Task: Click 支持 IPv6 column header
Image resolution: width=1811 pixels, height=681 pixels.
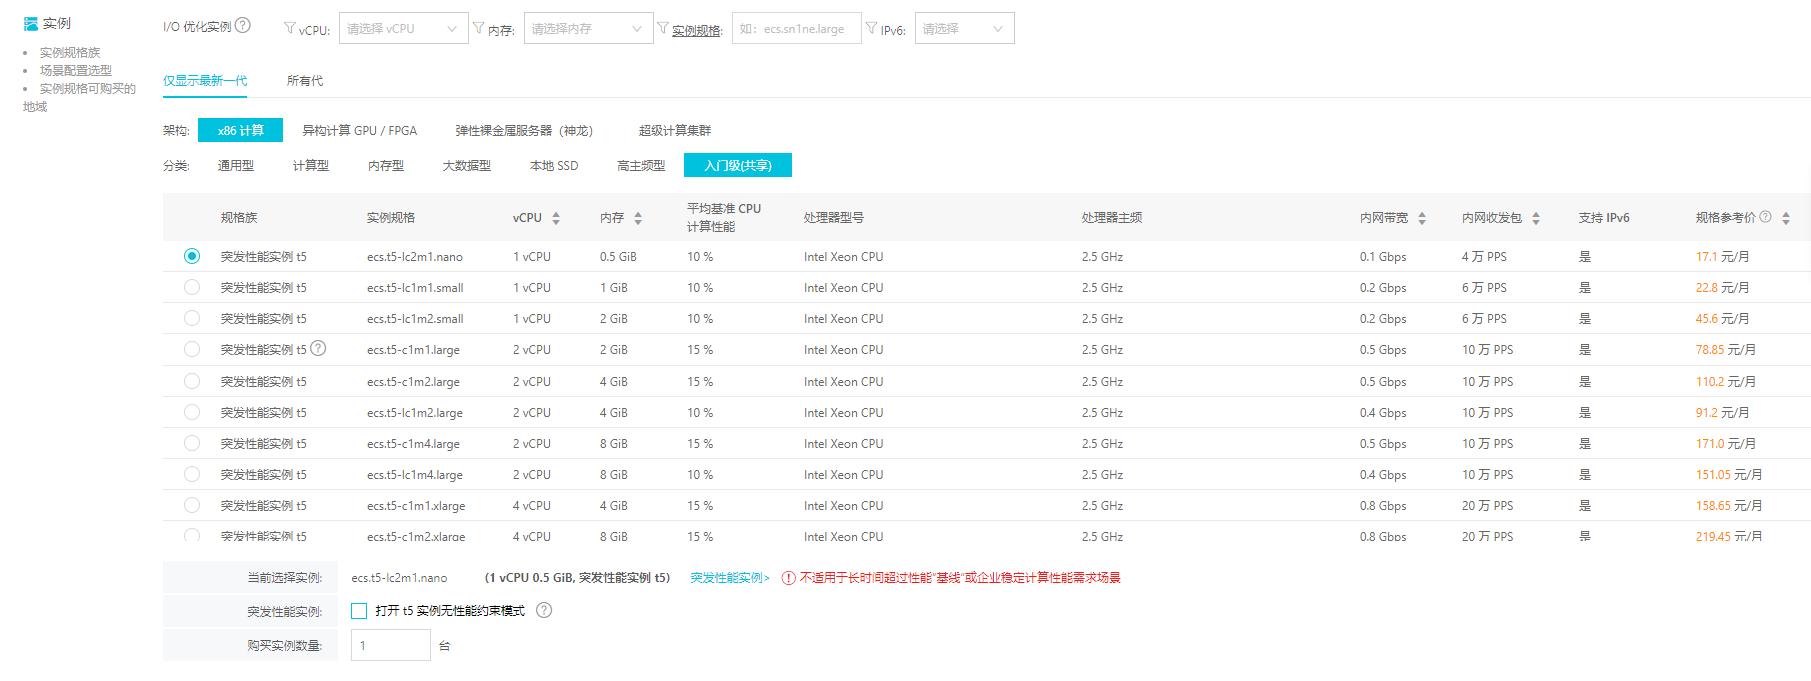Action: [1604, 218]
